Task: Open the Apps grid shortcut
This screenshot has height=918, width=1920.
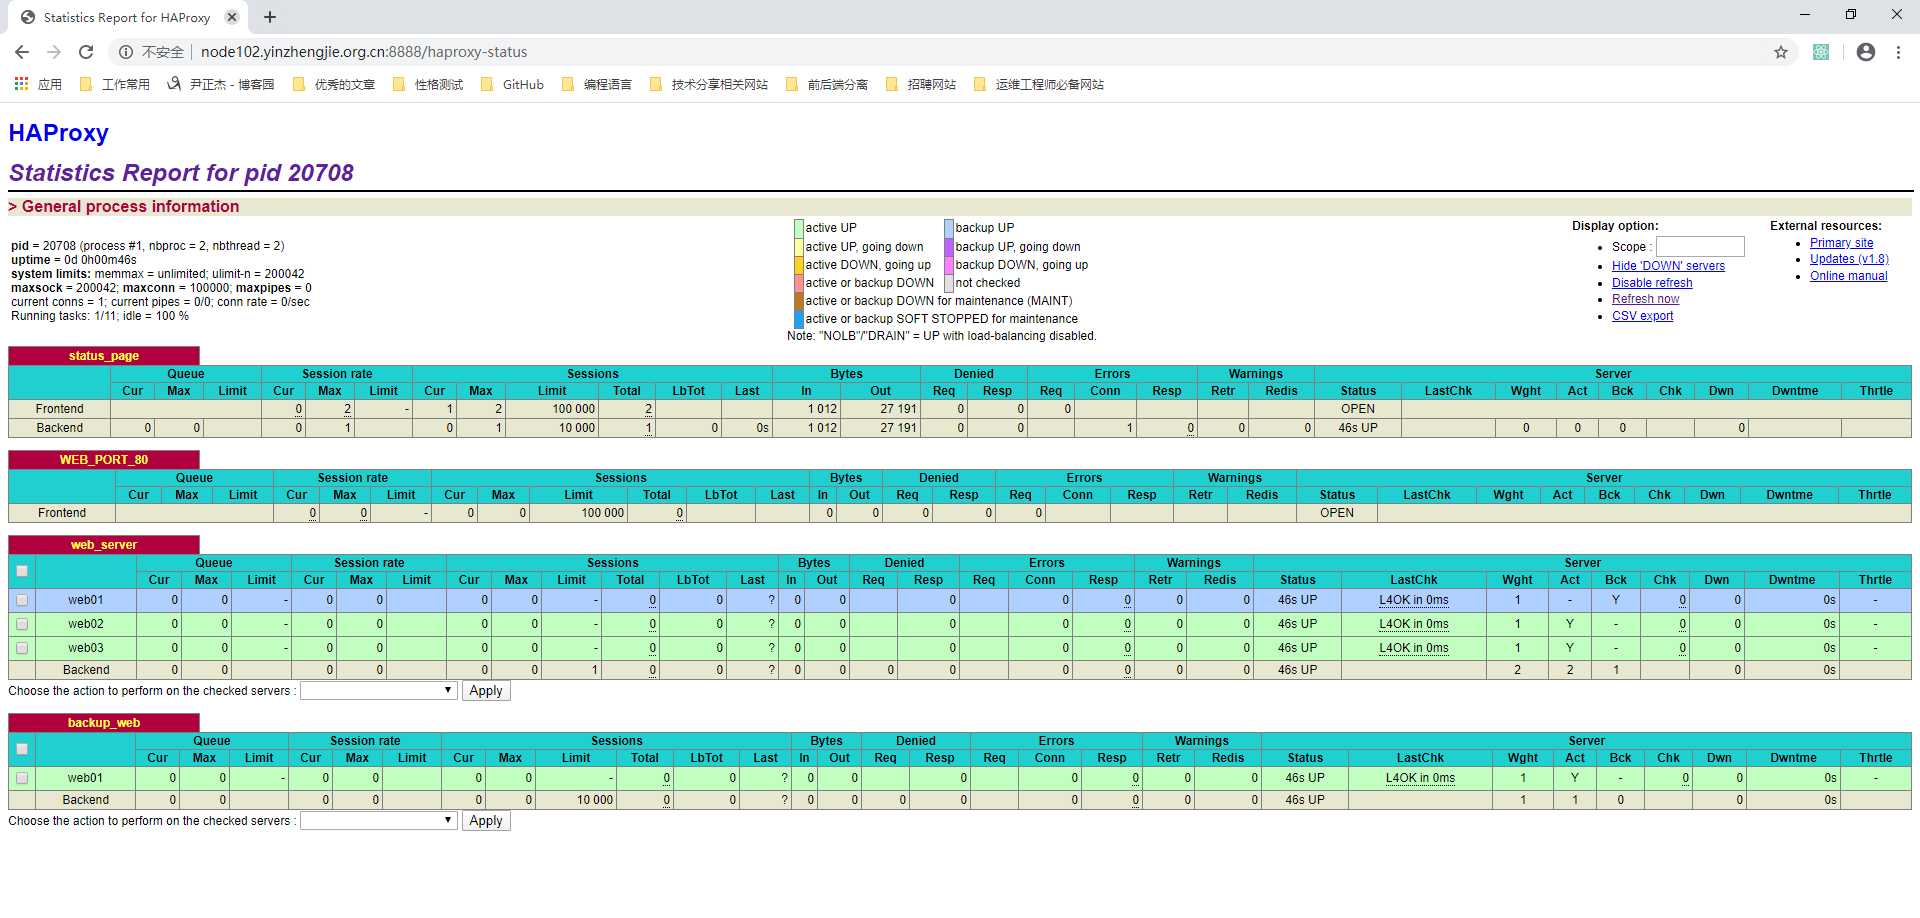Action: coord(38,84)
